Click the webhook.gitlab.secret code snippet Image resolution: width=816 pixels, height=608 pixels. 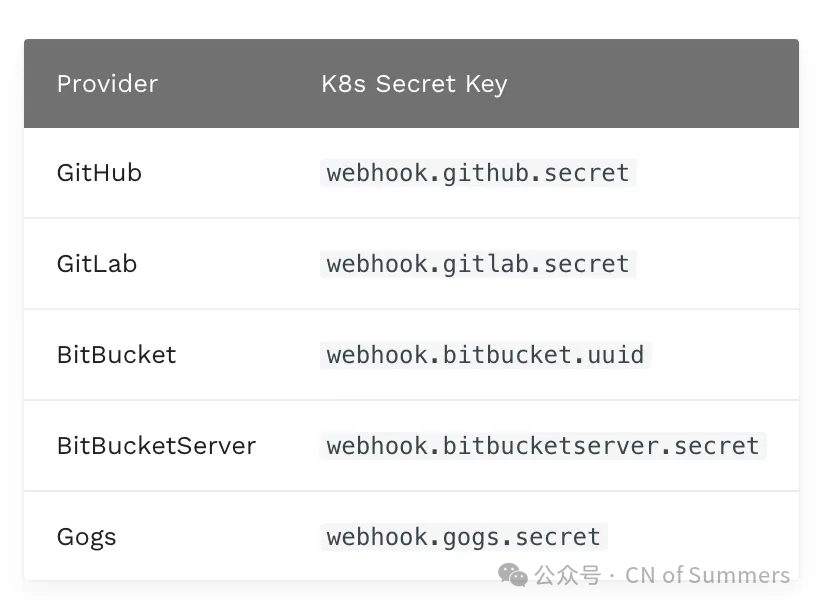point(478,264)
